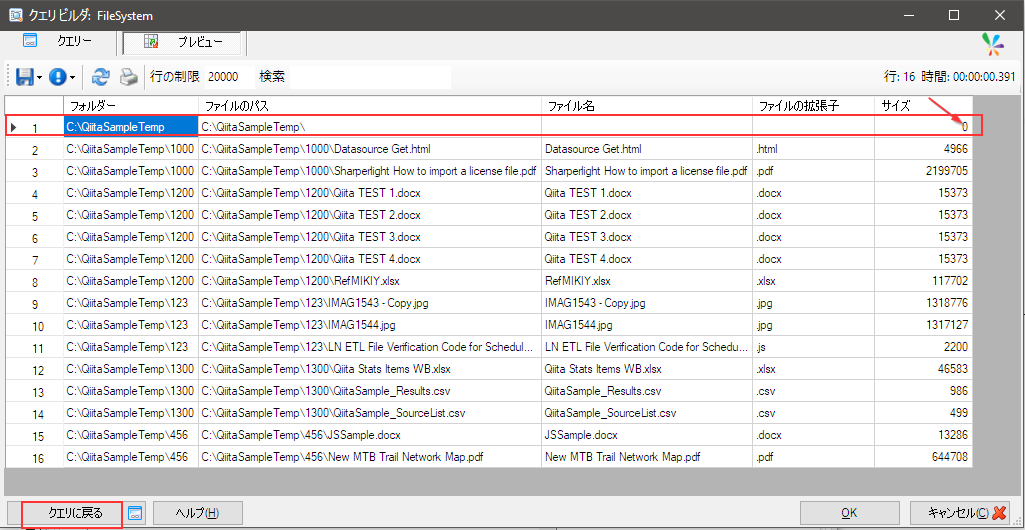Click file name Qiita TEST 4.docx
This screenshot has height=530, width=1025.
(x=588, y=259)
